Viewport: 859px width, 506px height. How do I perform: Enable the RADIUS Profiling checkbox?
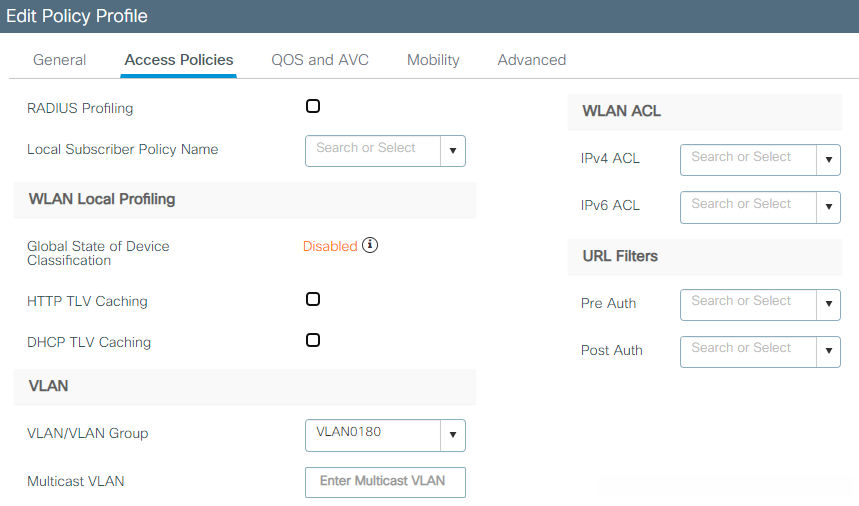313,107
